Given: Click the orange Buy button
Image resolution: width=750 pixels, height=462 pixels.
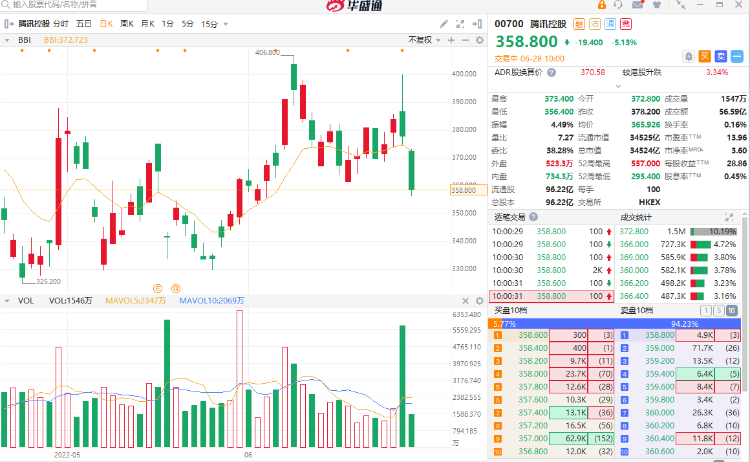Looking at the screenshot, I should [705, 57].
